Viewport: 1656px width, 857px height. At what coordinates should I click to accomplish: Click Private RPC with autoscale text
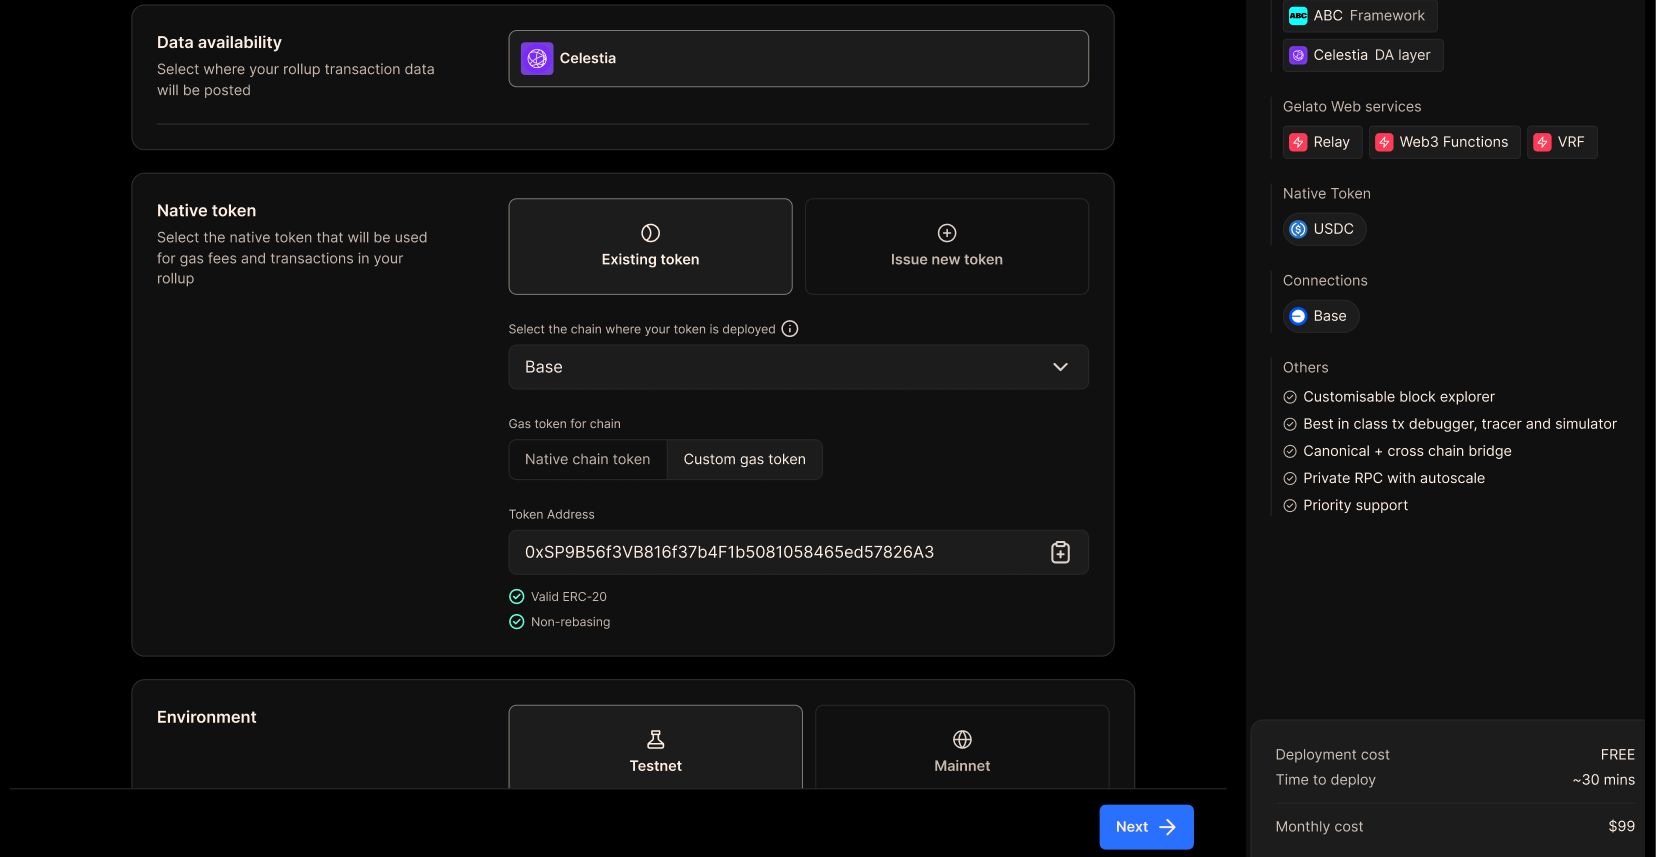click(x=1394, y=478)
